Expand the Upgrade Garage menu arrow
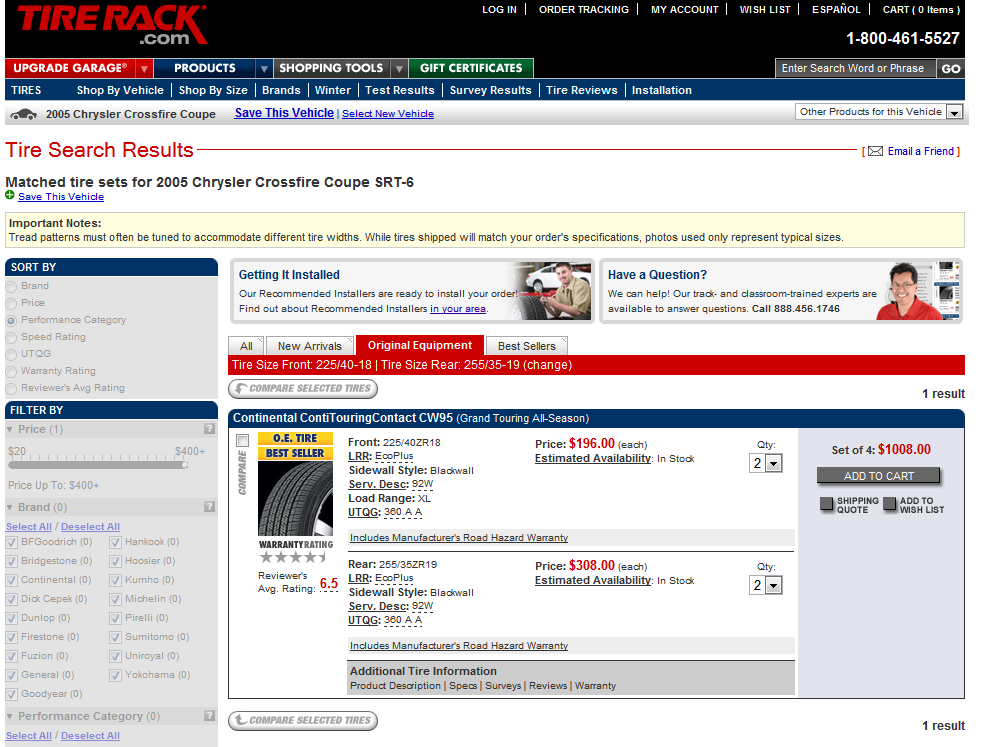The image size is (984, 747). coord(144,69)
